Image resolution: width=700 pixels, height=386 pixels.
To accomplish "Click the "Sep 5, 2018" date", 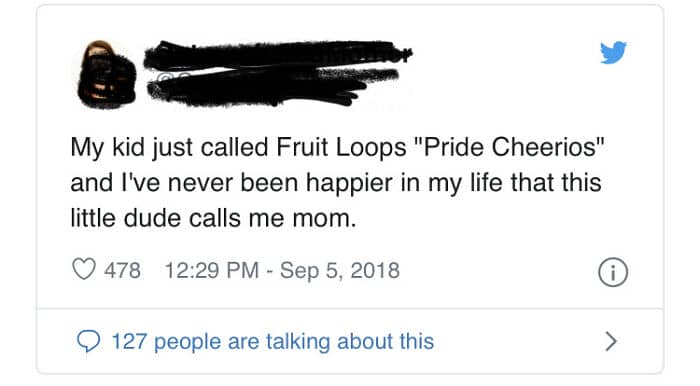I will point(340,270).
